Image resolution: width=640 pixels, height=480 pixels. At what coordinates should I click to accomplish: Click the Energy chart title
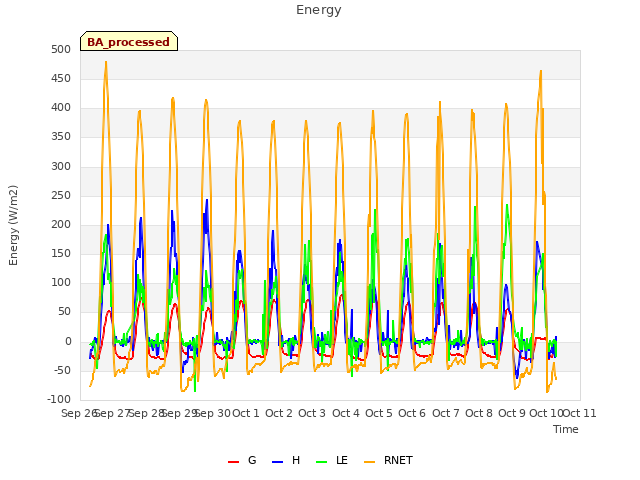click(319, 10)
